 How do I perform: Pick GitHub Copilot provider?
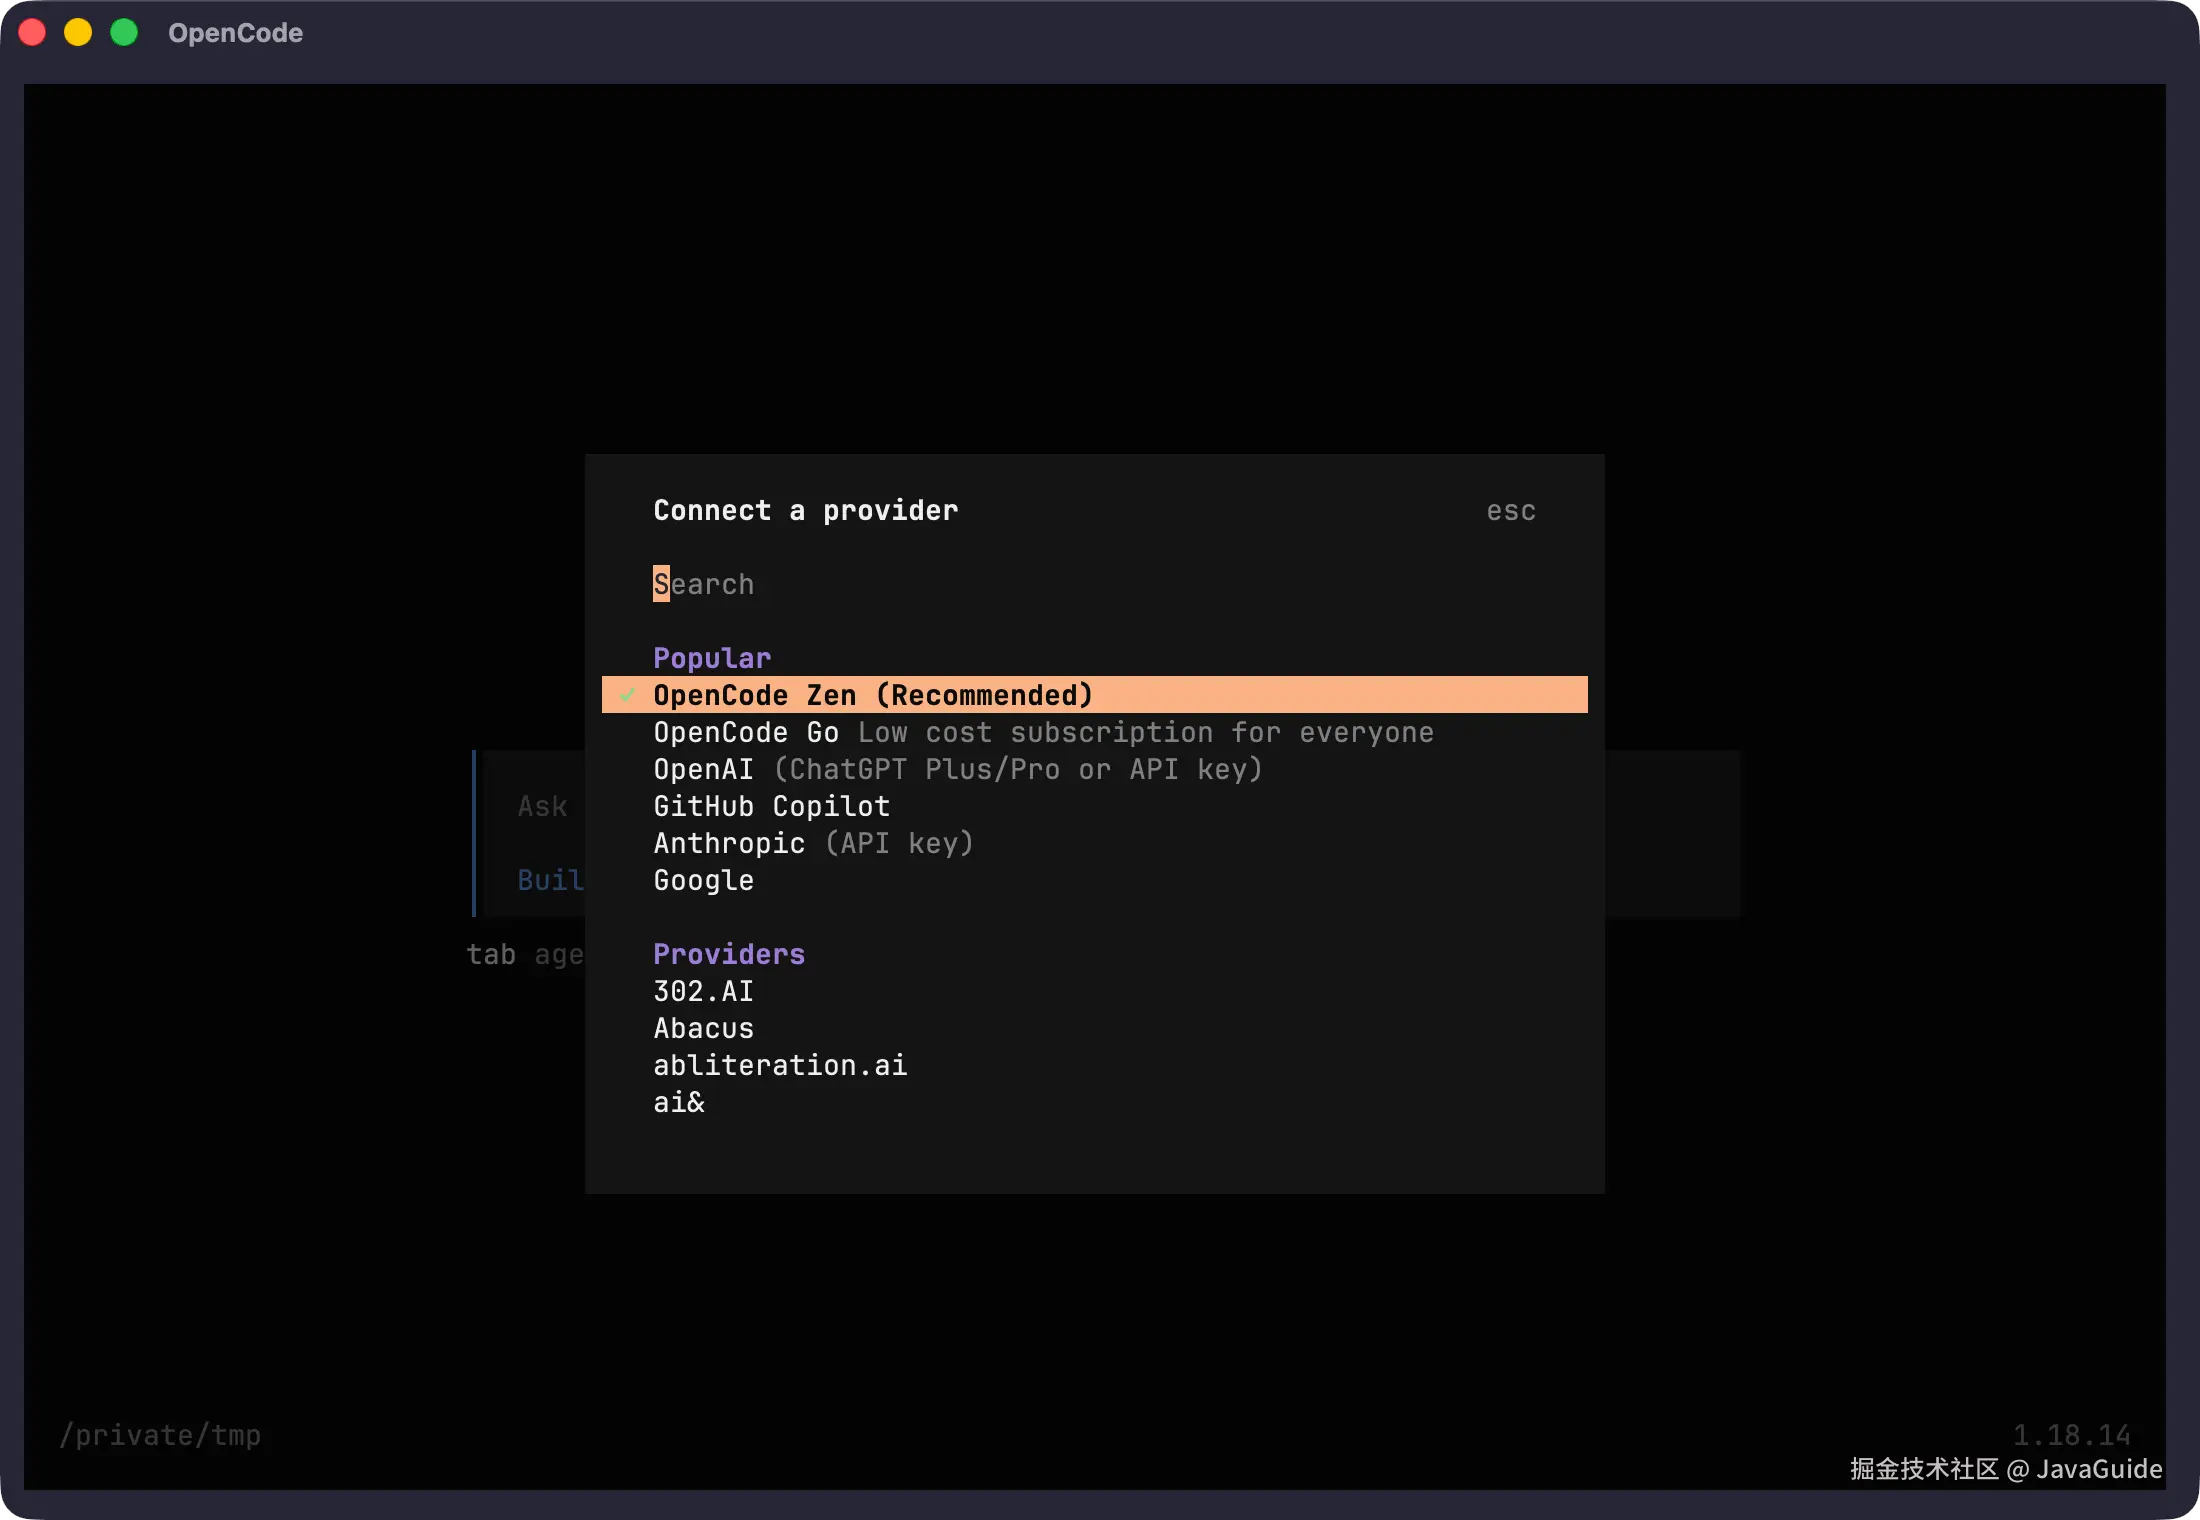(1094, 806)
